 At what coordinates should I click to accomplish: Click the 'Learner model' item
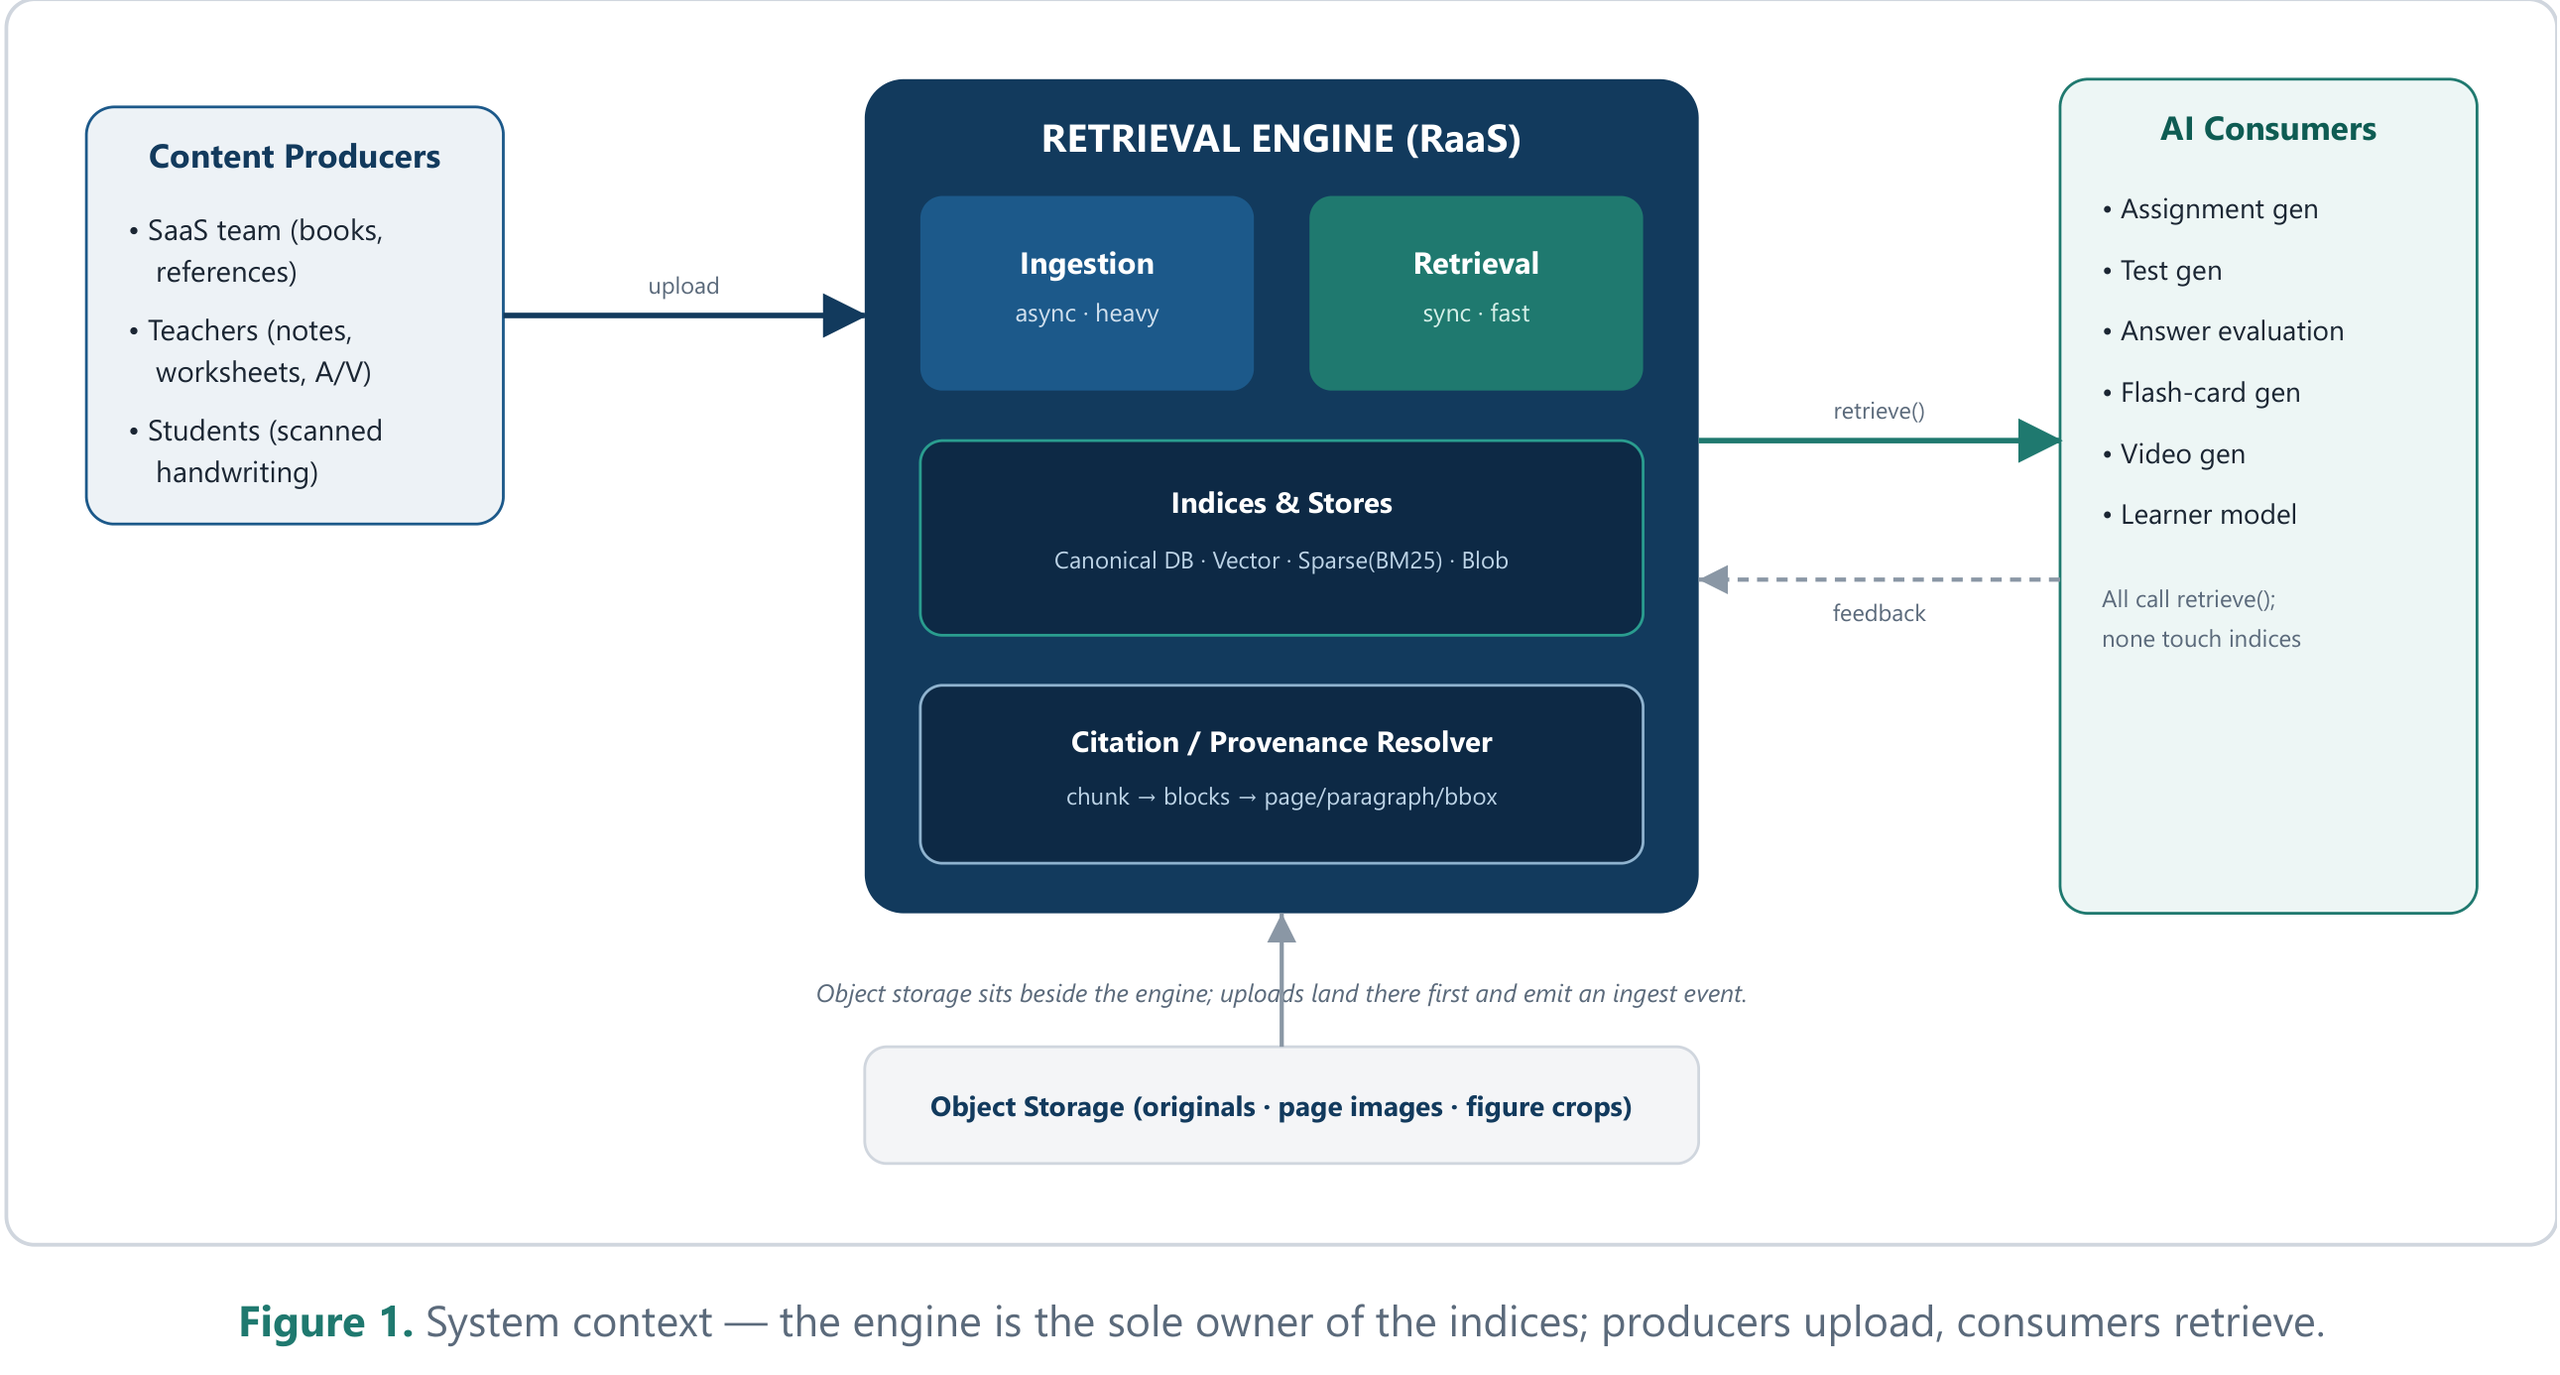[x=2199, y=515]
